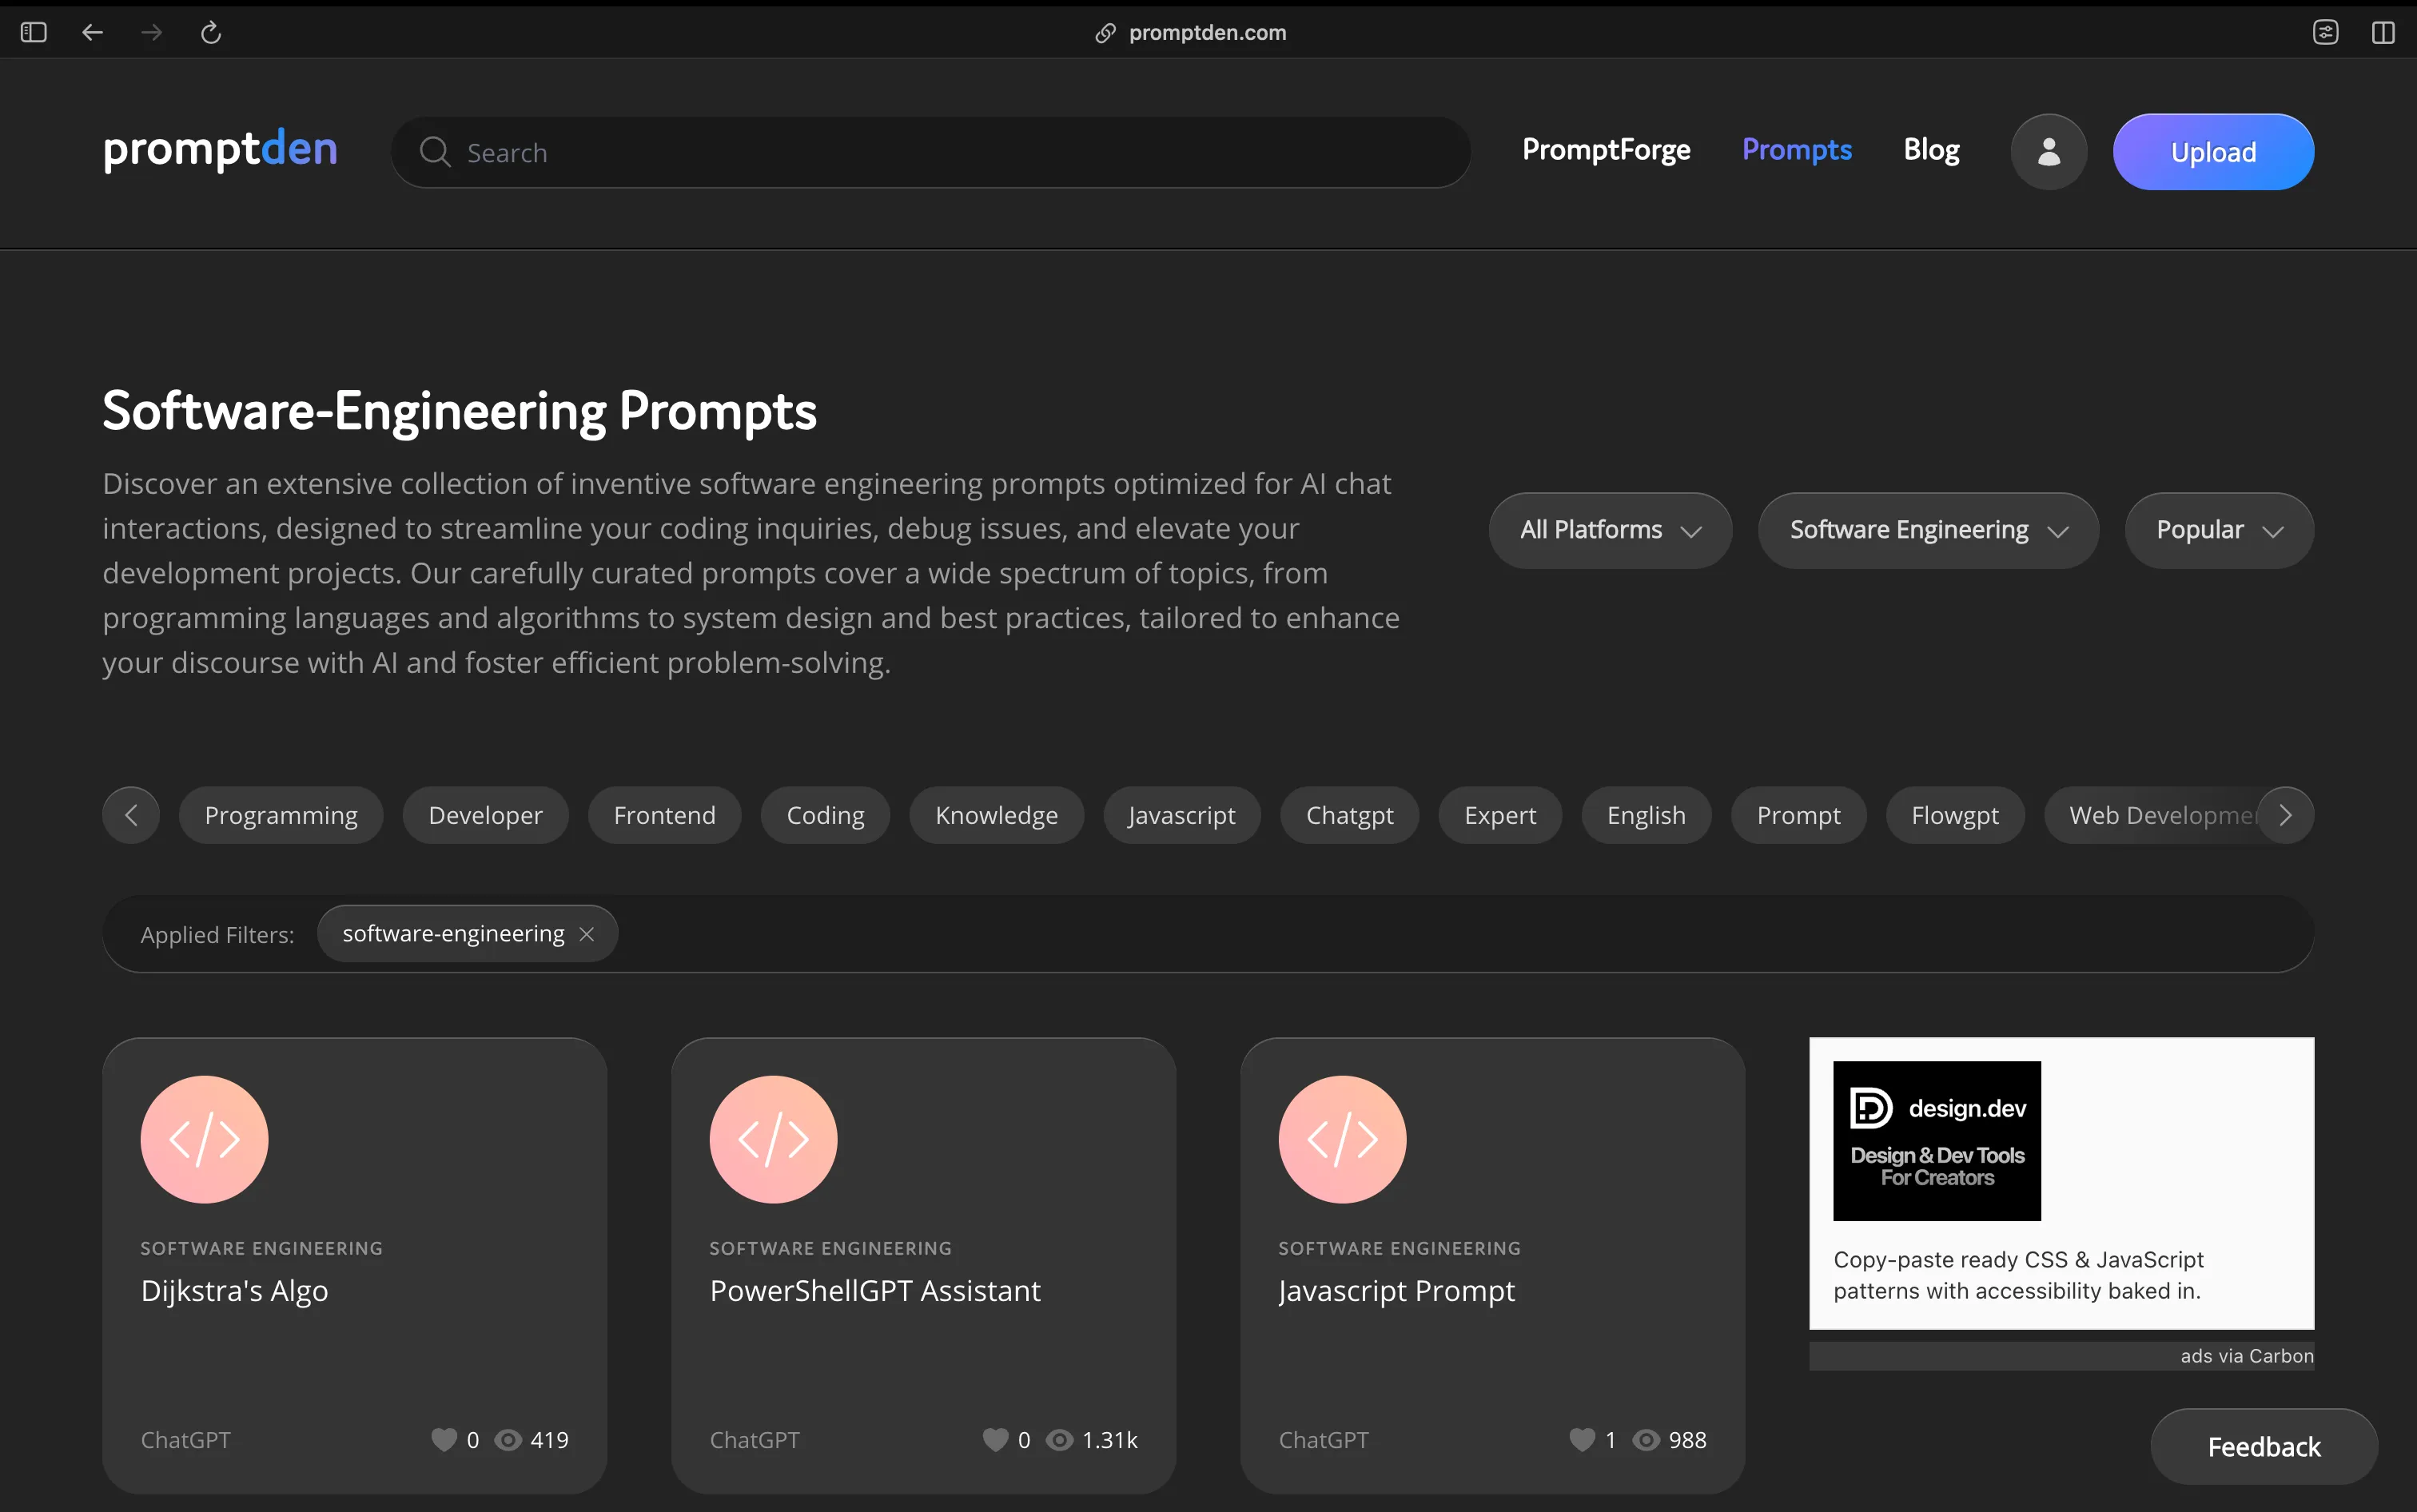
Task: Open the Feedback button
Action: coord(2264,1446)
